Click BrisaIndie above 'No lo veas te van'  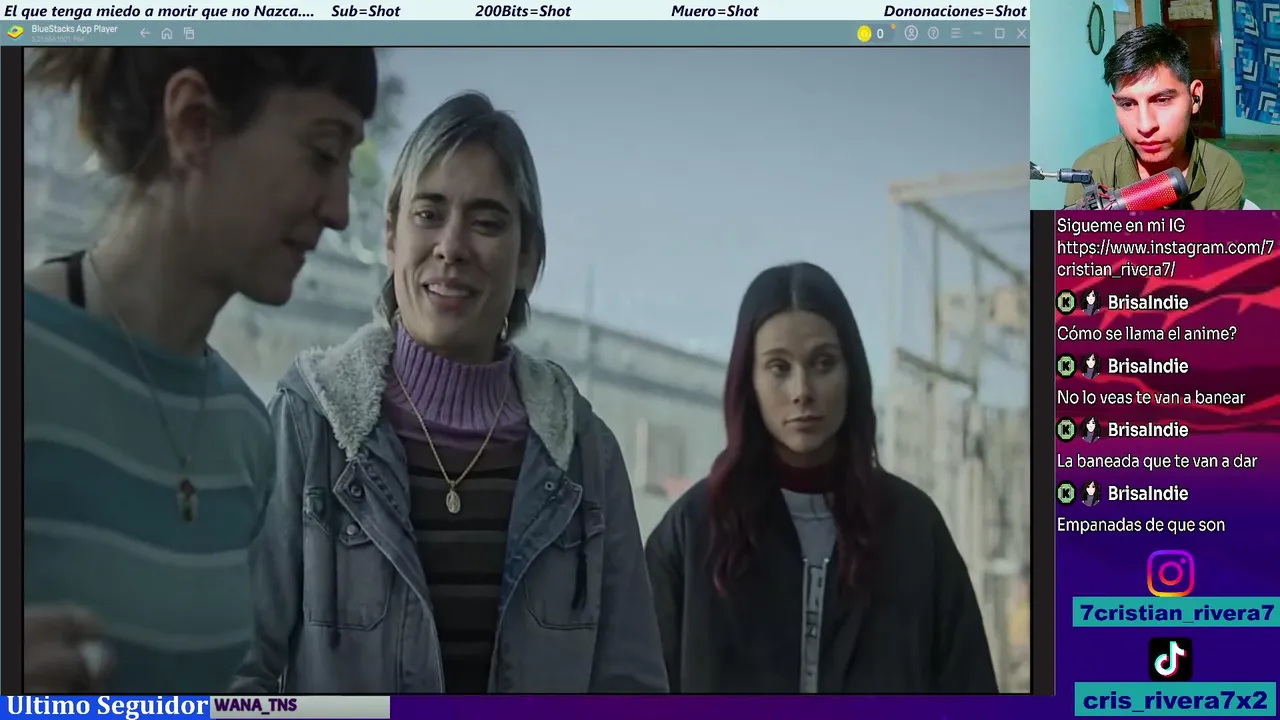(1148, 366)
